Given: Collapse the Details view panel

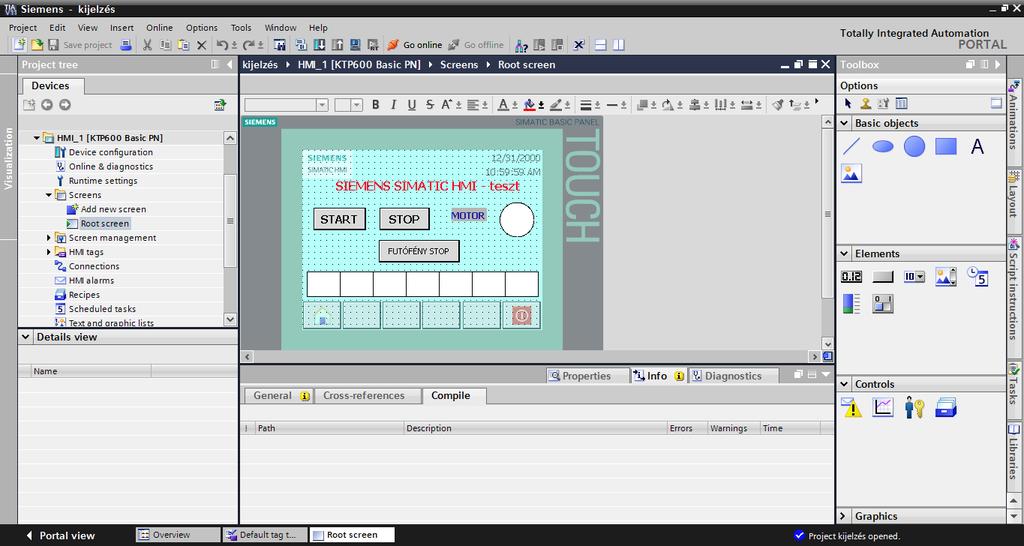Looking at the screenshot, I should click(25, 337).
